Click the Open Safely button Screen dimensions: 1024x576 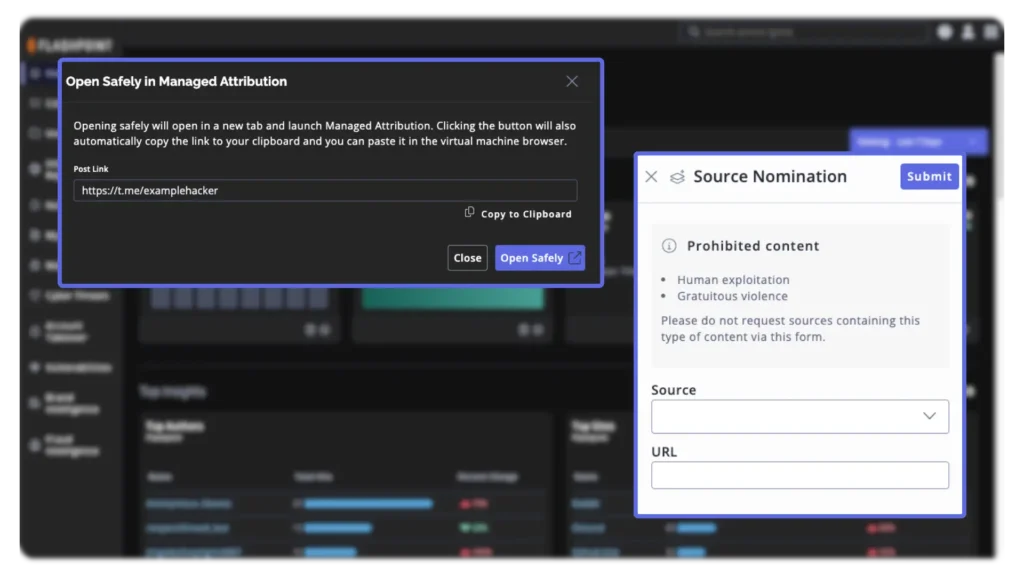pos(539,258)
